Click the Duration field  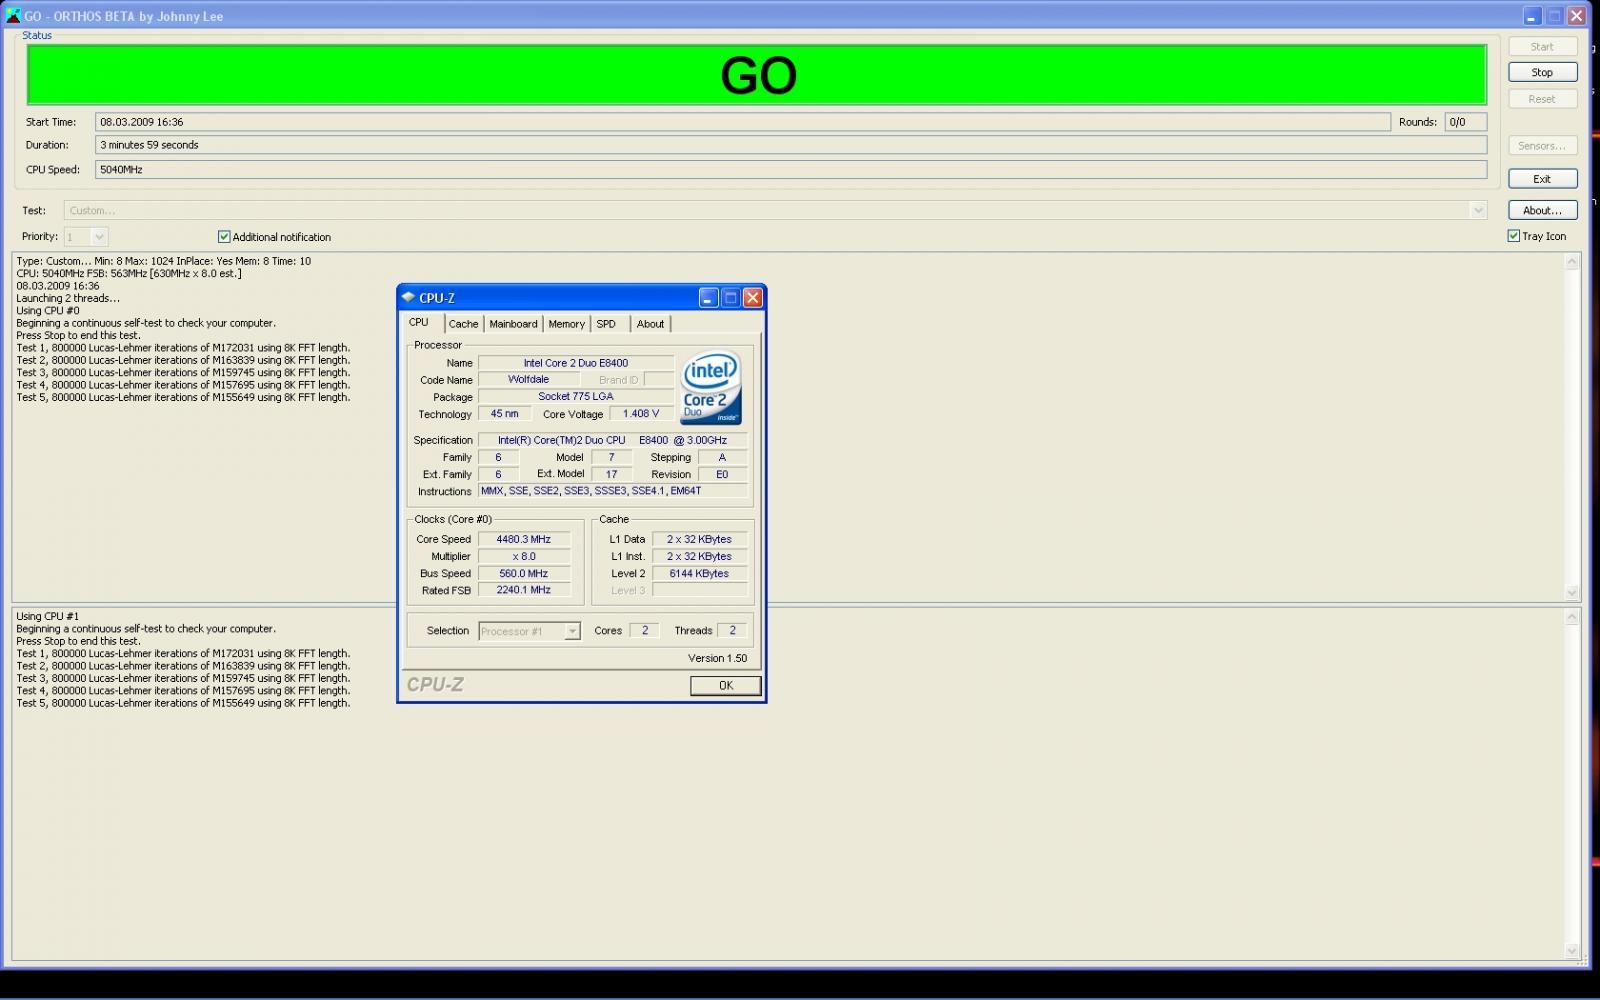[791, 145]
